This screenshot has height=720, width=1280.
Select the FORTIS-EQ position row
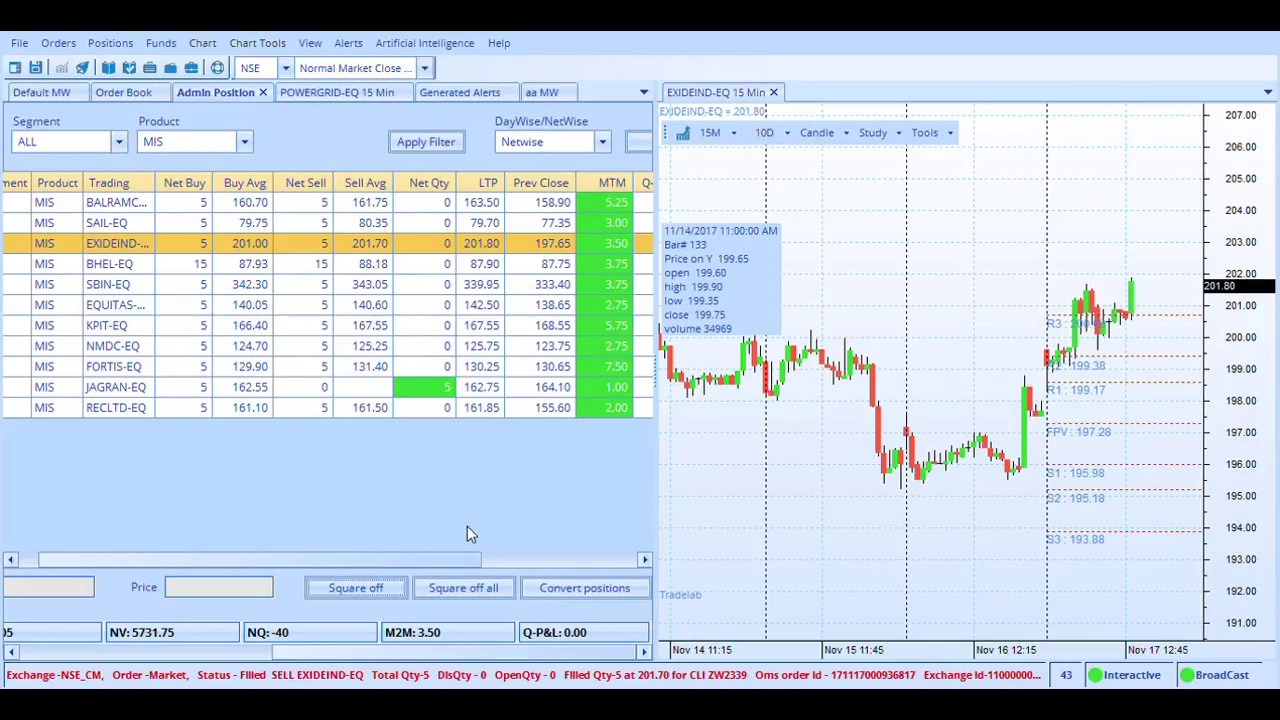tap(327, 367)
